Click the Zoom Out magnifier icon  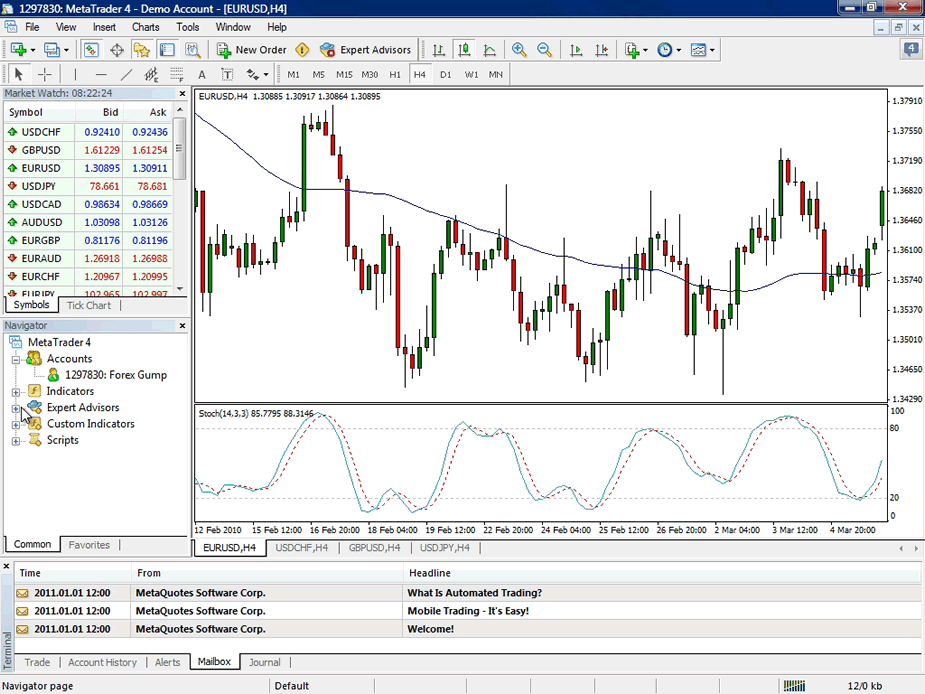point(544,50)
